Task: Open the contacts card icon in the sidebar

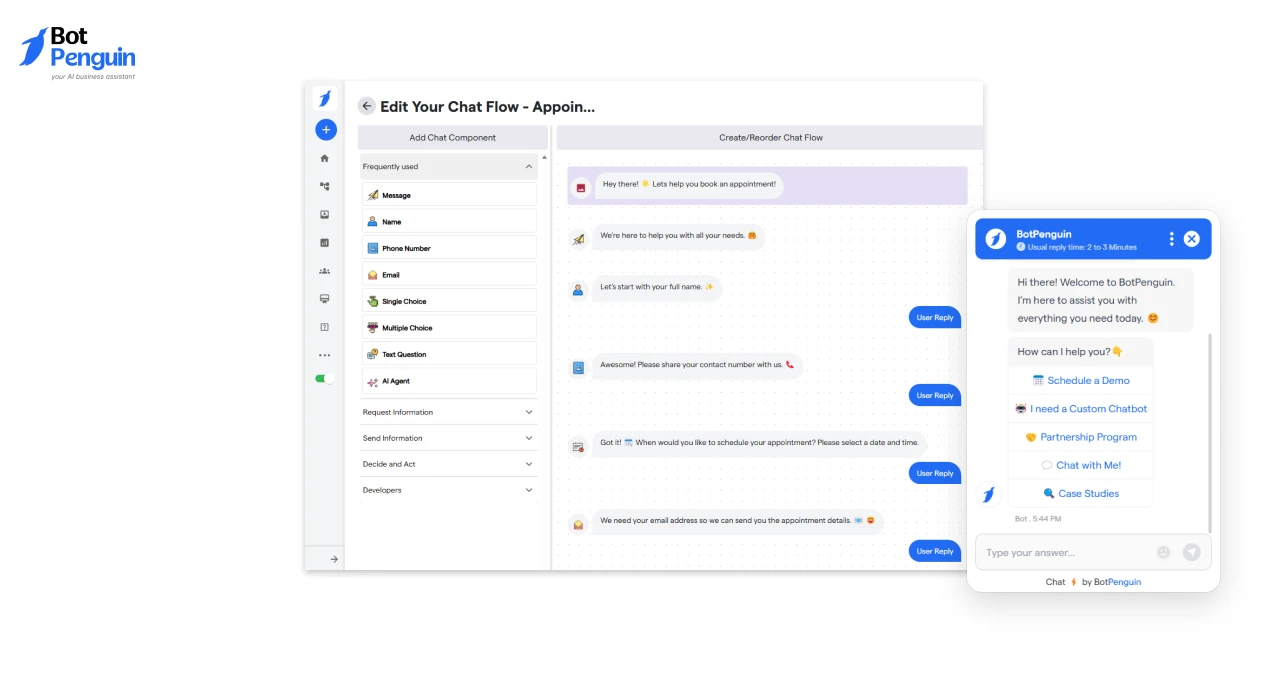Action: pos(324,214)
